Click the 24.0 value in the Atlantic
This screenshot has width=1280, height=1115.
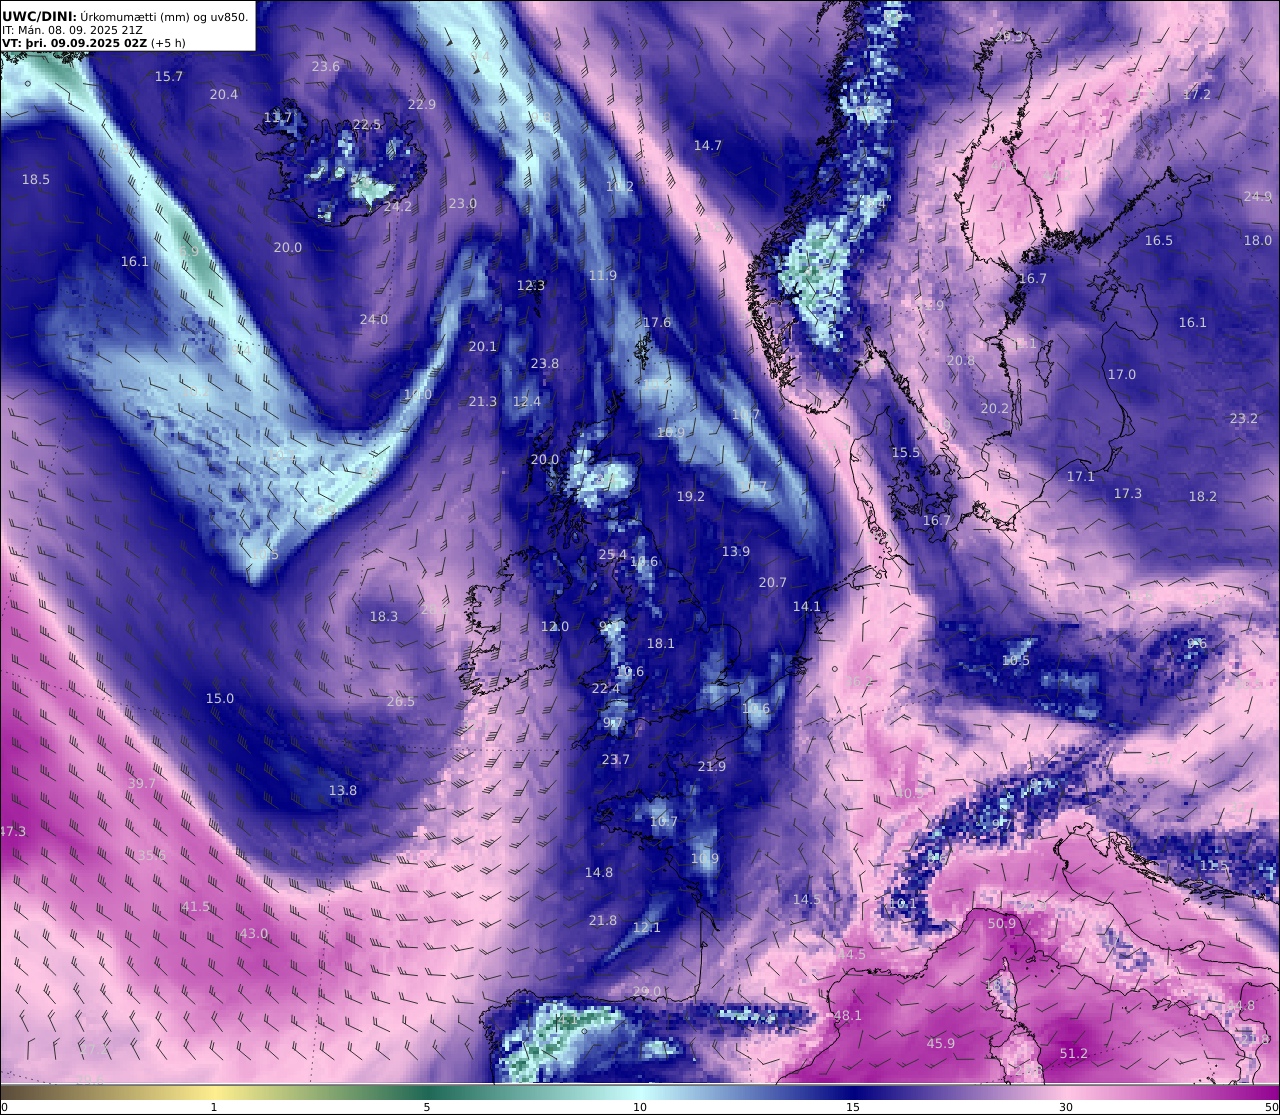point(374,320)
